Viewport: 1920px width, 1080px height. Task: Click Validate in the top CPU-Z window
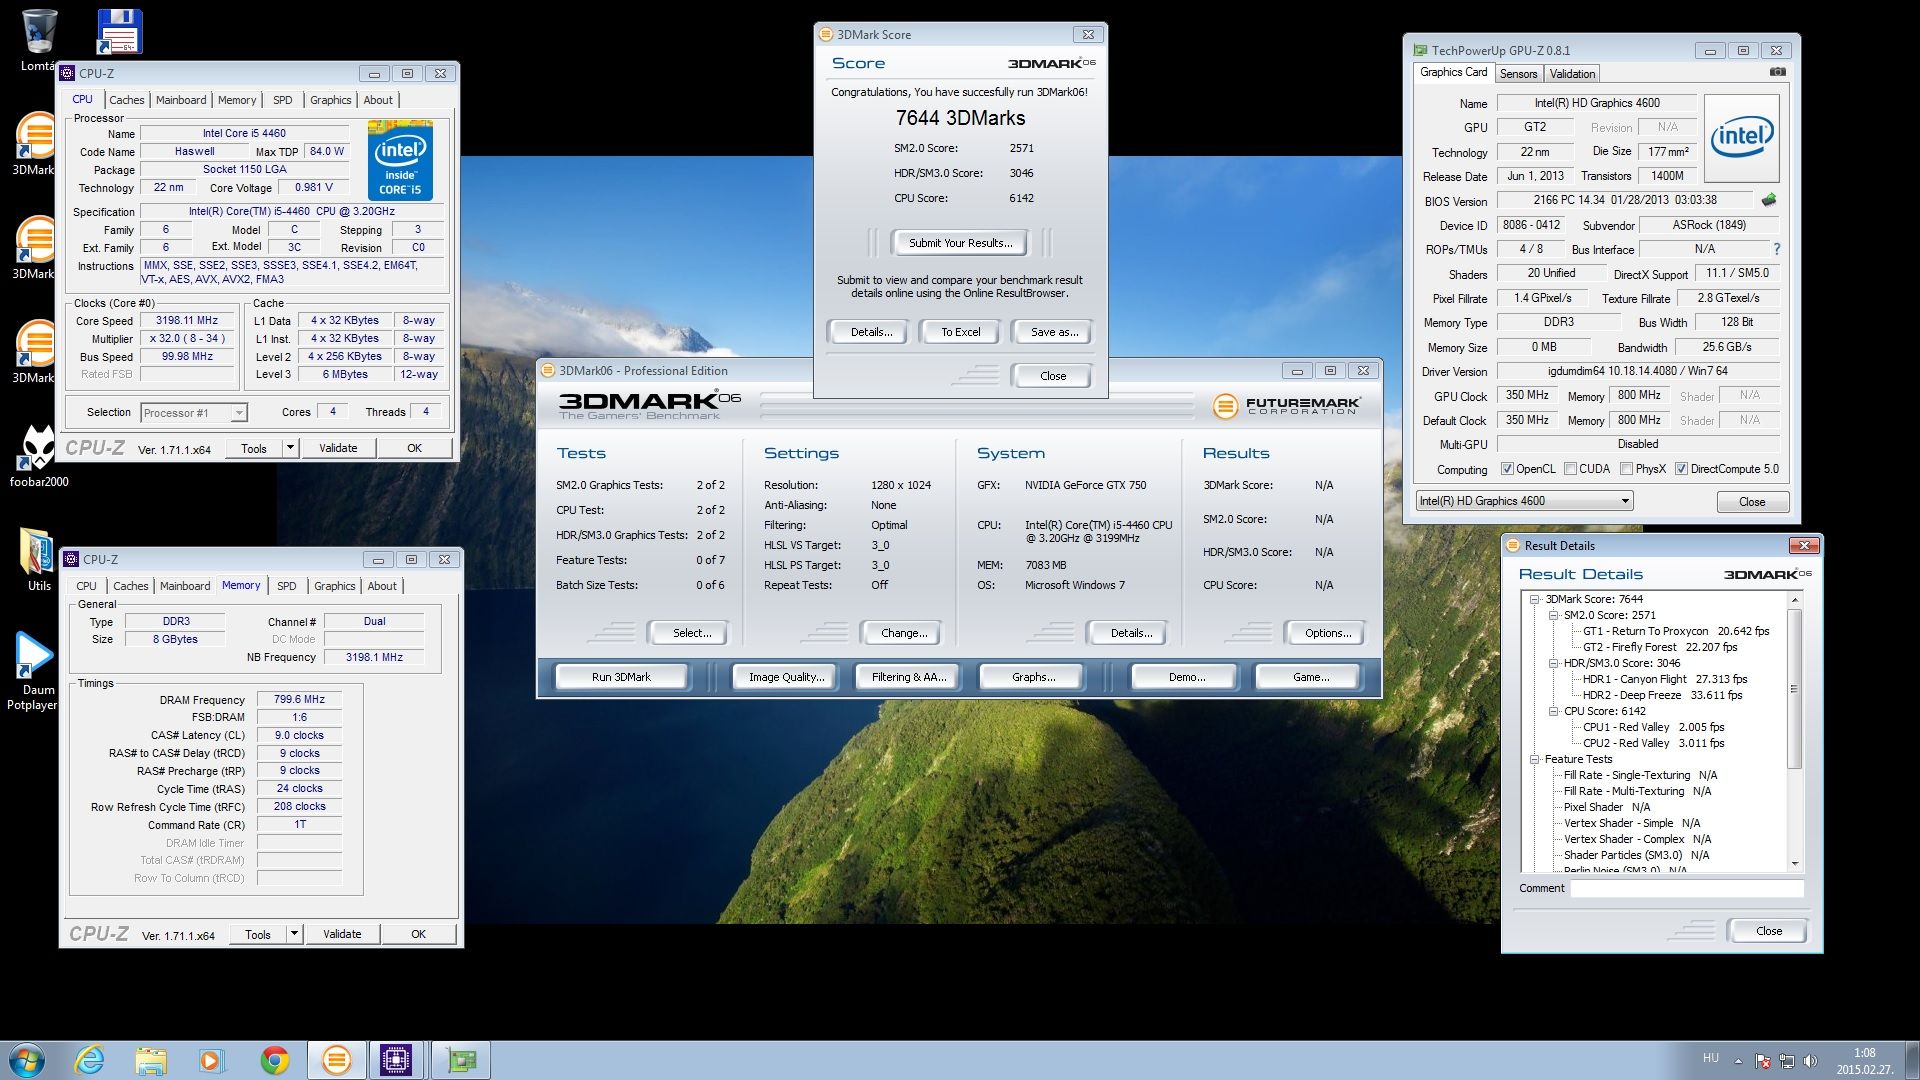click(x=338, y=448)
